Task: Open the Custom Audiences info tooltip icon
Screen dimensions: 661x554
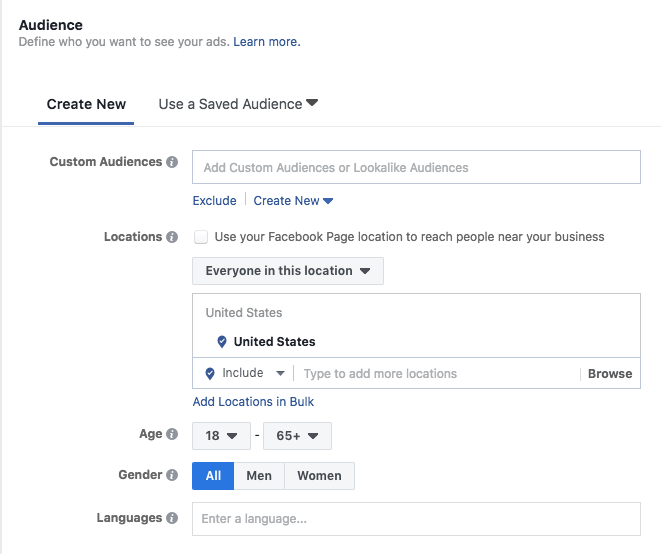Action: 172,162
